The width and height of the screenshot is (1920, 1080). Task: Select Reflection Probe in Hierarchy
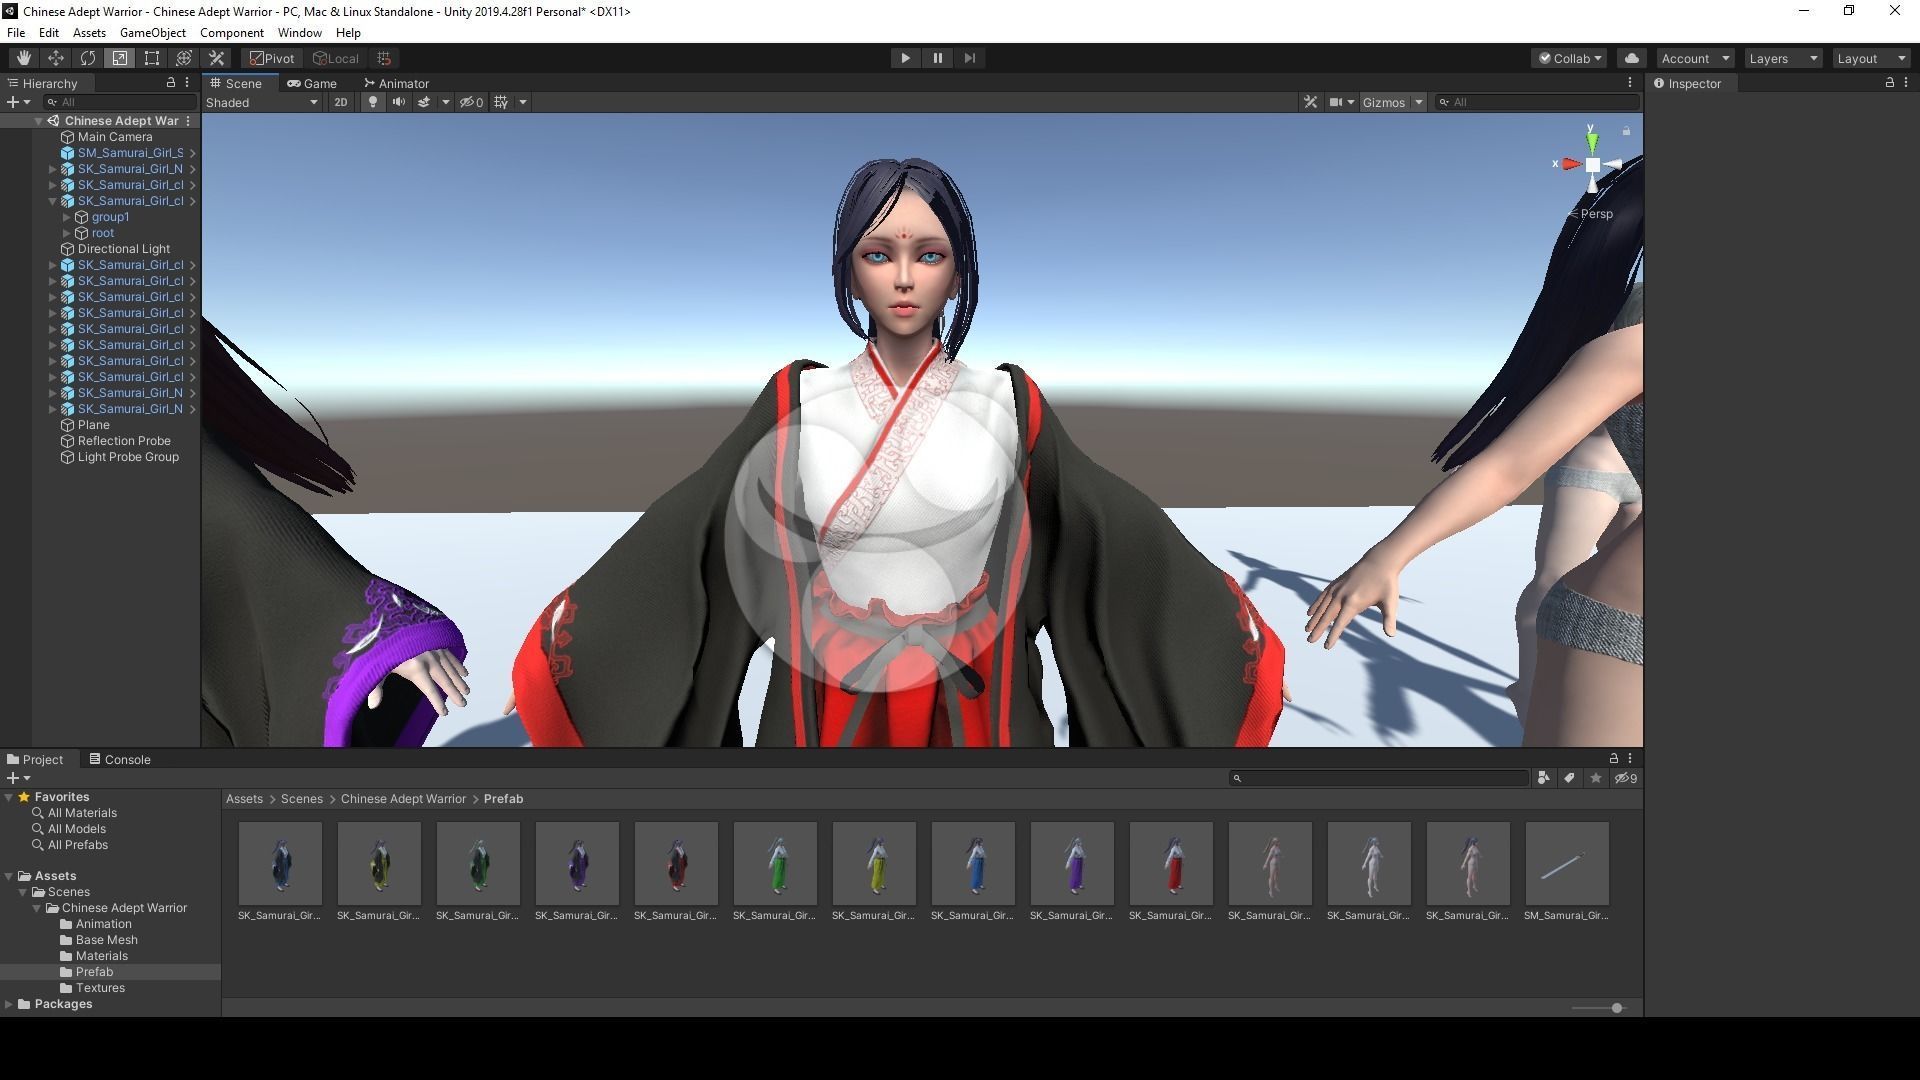pyautogui.click(x=124, y=441)
